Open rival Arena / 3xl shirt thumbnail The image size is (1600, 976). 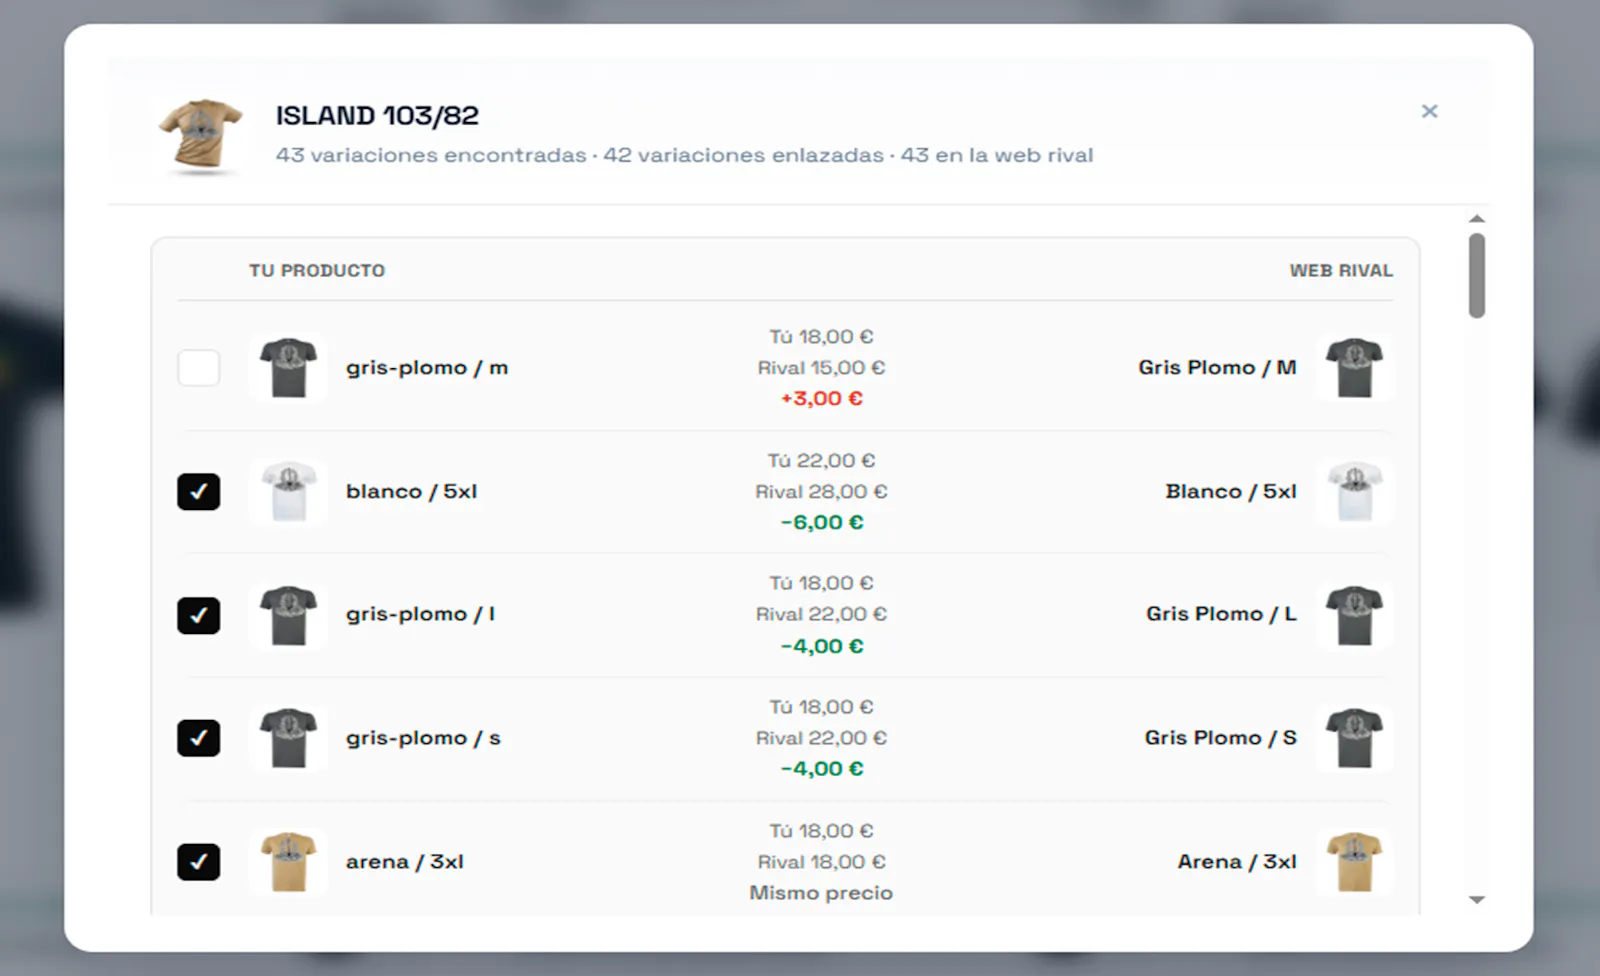(x=1355, y=862)
